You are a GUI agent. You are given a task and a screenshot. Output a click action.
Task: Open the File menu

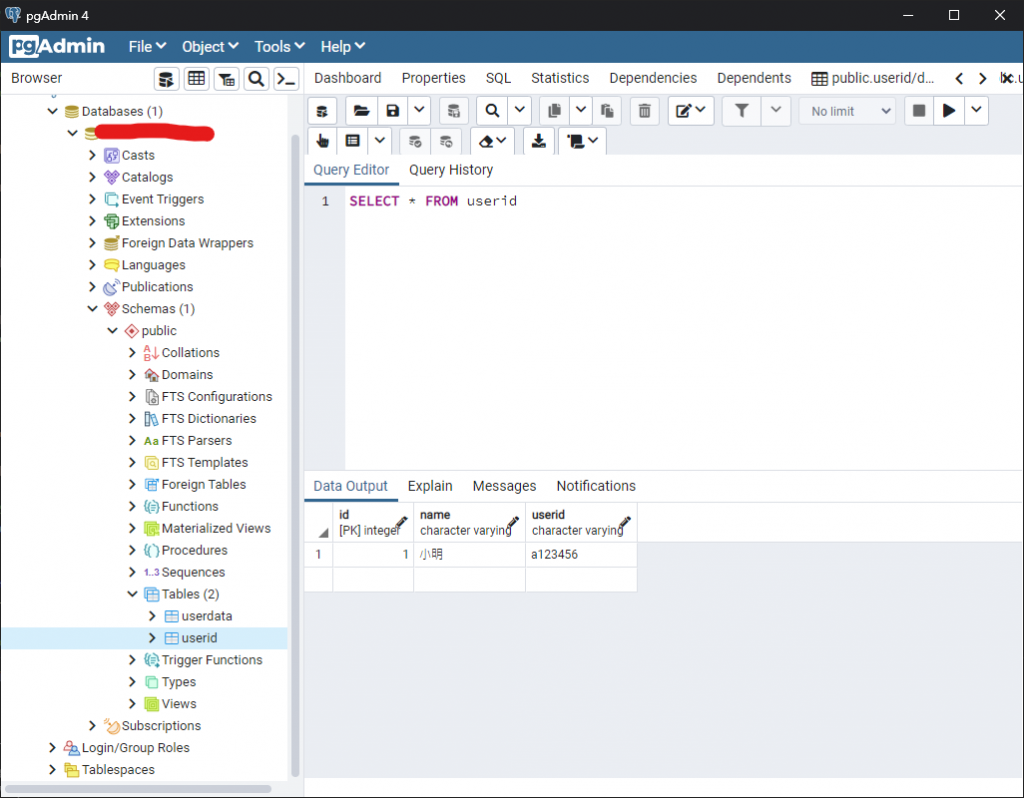(147, 47)
